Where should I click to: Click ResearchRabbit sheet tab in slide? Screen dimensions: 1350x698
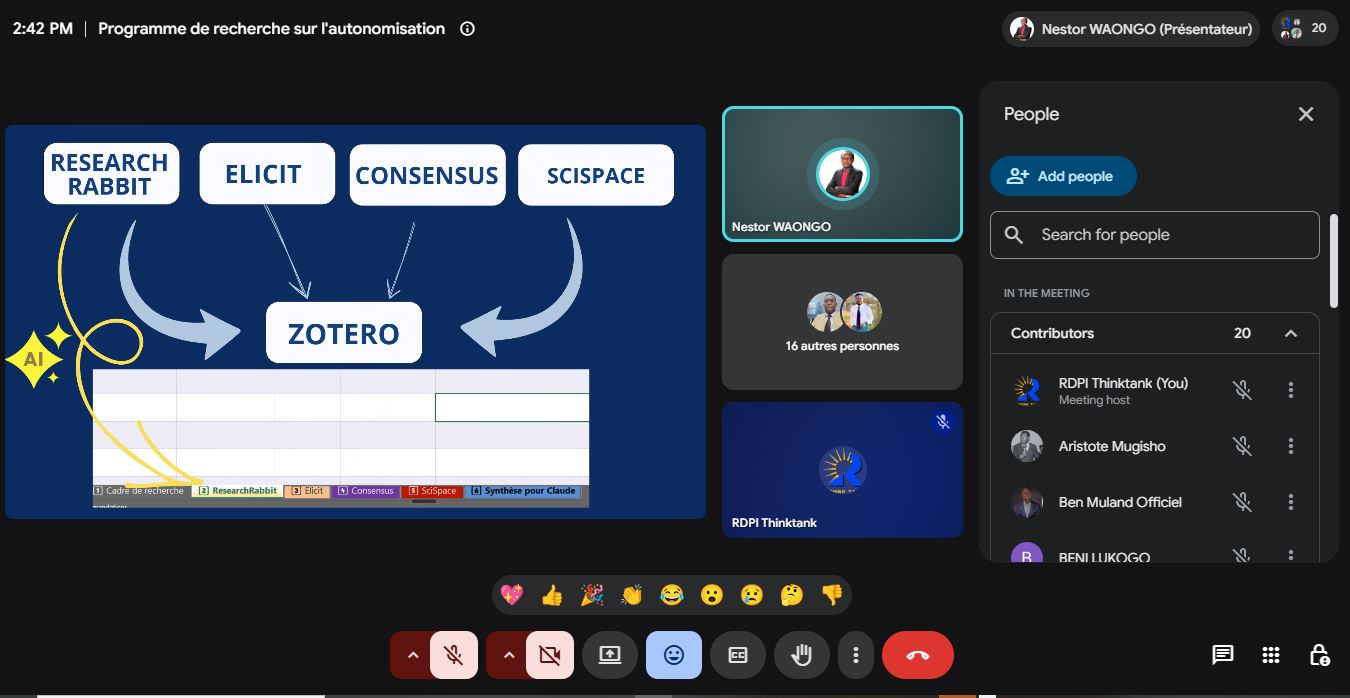coord(237,491)
